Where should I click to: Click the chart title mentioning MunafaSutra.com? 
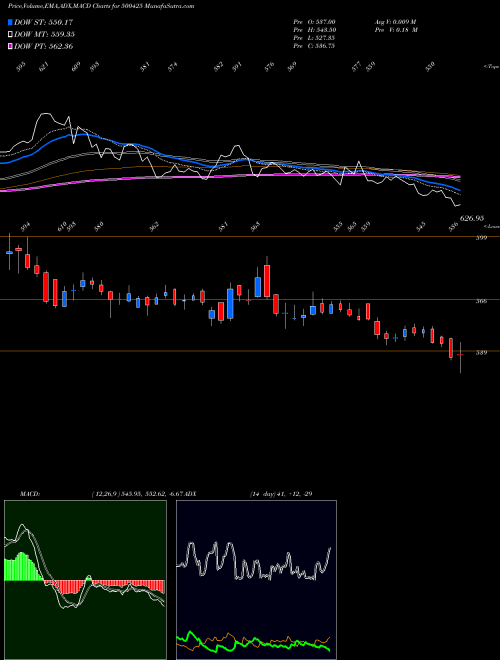(101, 6)
